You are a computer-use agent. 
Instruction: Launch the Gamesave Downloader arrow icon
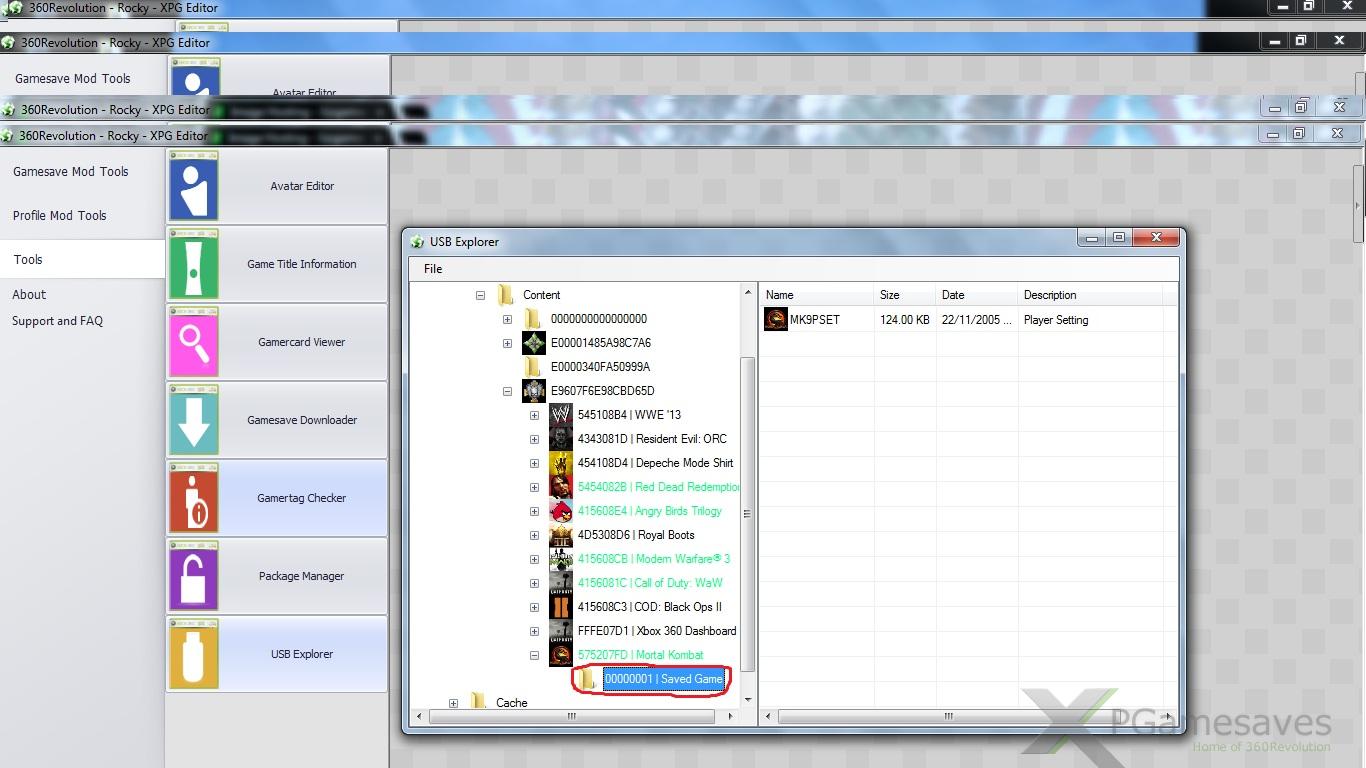click(x=194, y=420)
